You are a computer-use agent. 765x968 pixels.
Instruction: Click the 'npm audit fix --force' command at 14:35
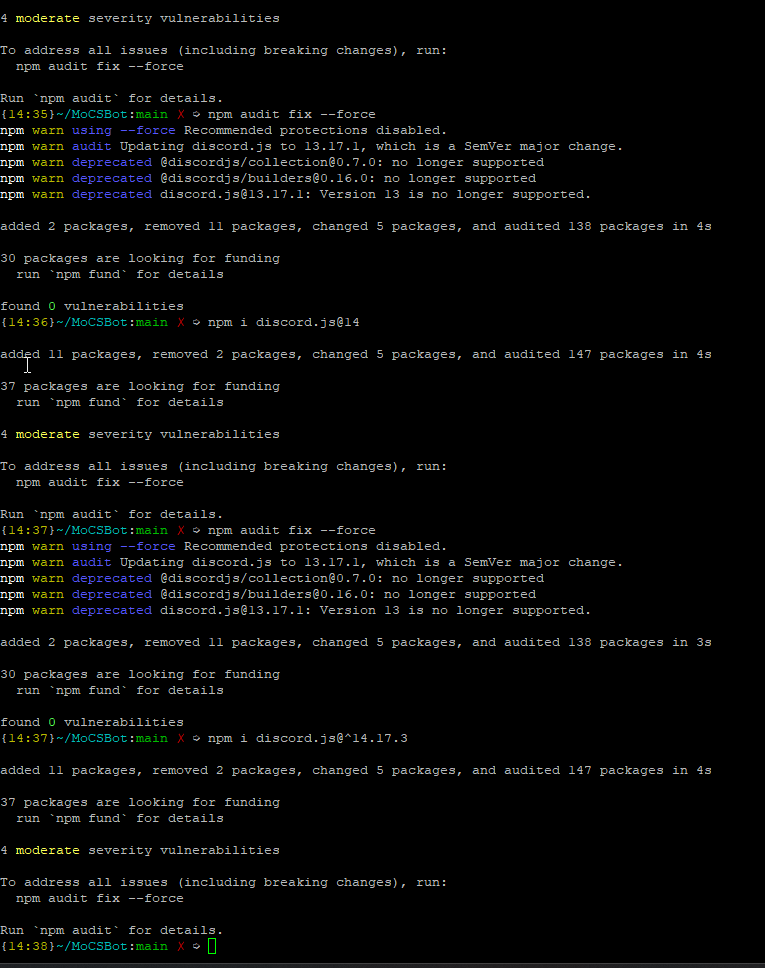tap(291, 115)
